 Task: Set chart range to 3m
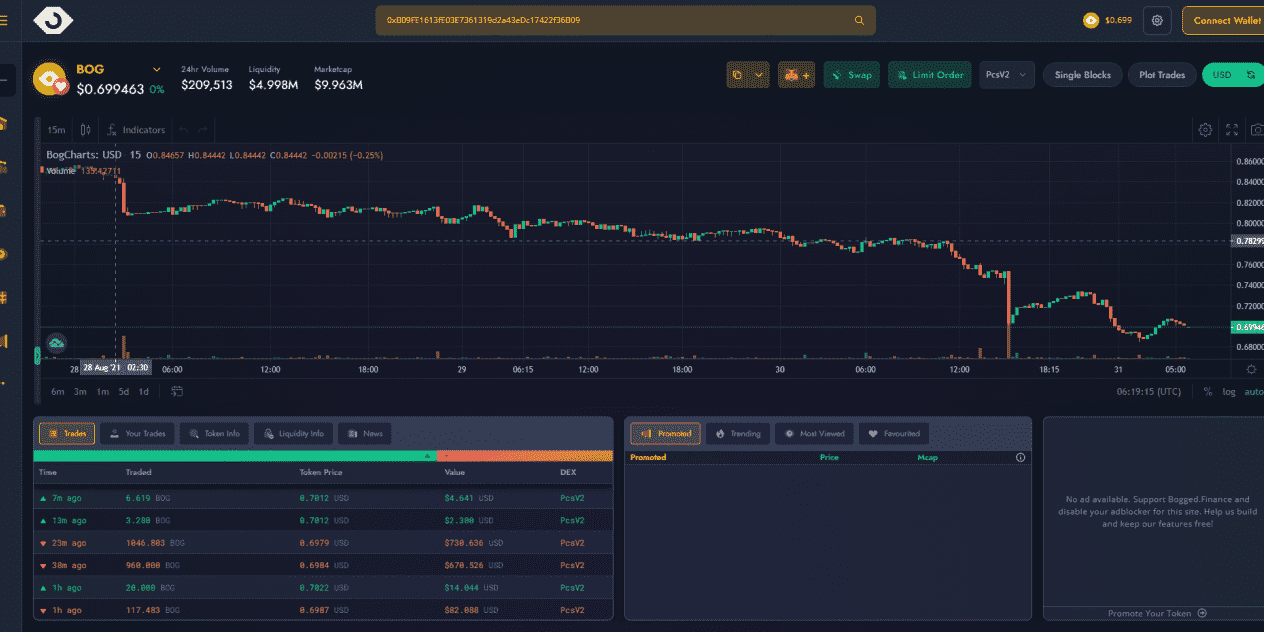pos(80,391)
